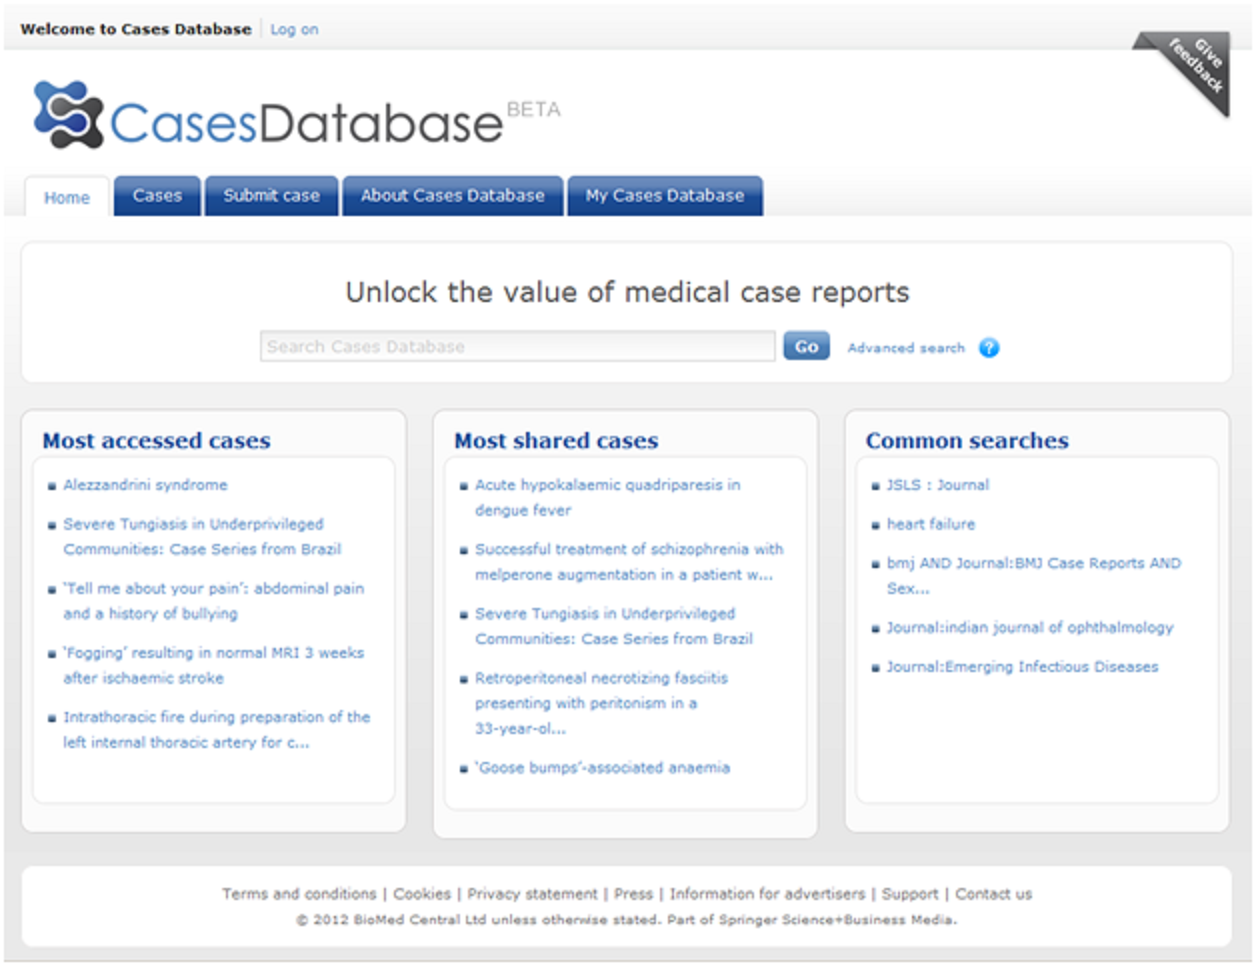The image size is (1256, 966).
Task: Select the heart failure common search
Action: (930, 524)
